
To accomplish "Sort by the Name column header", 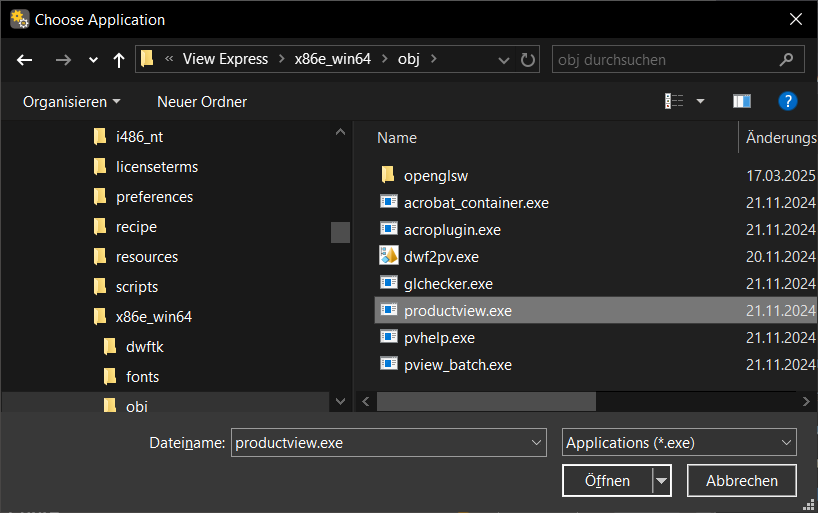I will [x=397, y=138].
